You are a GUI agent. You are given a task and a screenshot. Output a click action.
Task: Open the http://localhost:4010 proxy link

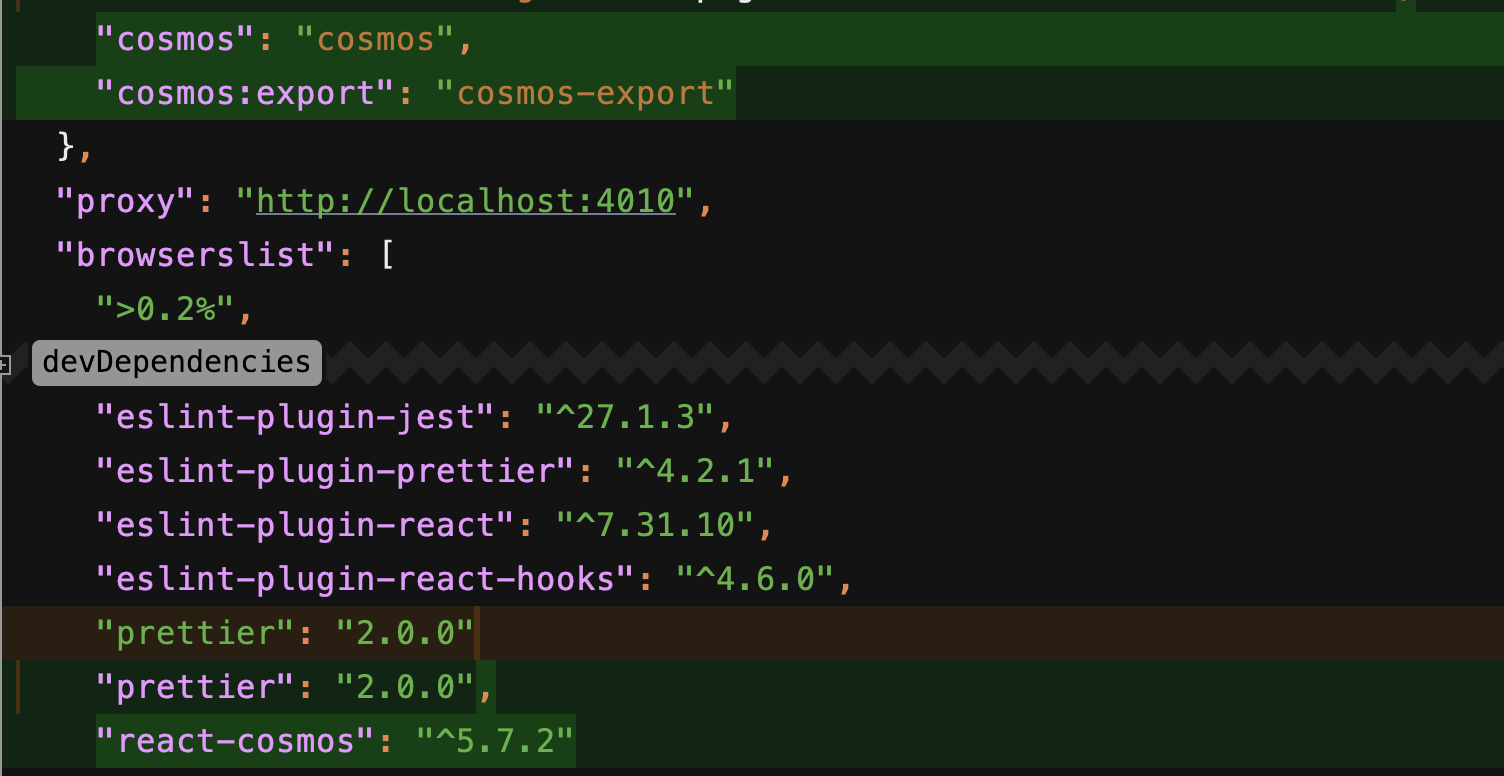tap(463, 200)
